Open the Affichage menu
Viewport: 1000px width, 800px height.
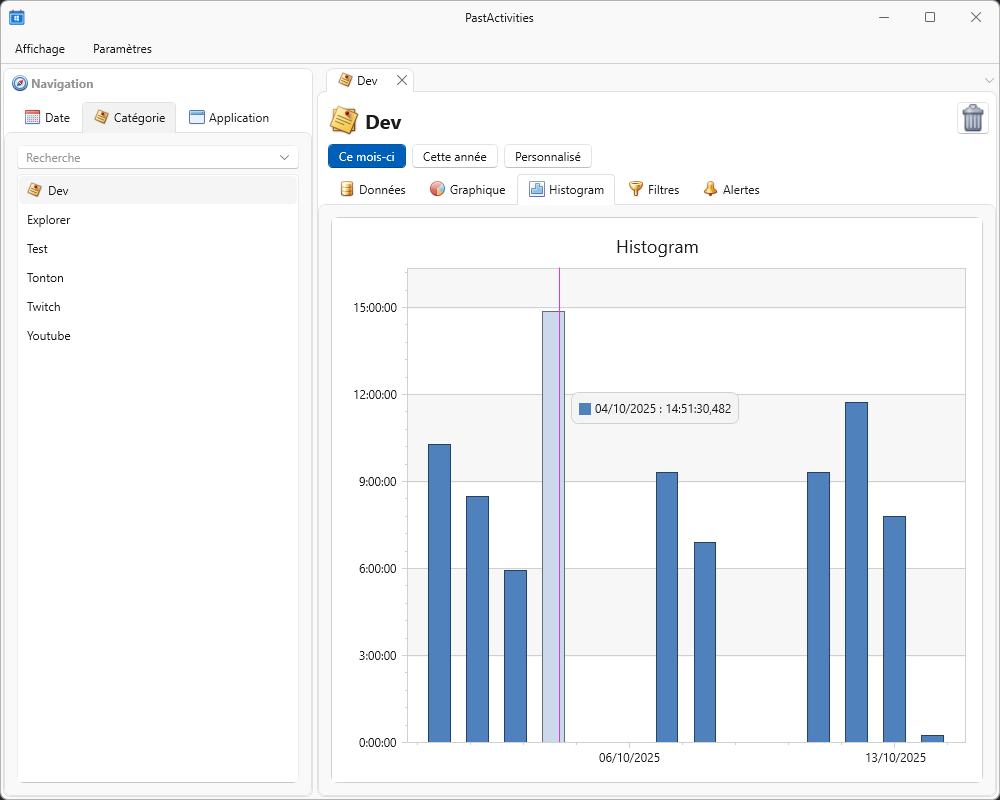(x=40, y=49)
